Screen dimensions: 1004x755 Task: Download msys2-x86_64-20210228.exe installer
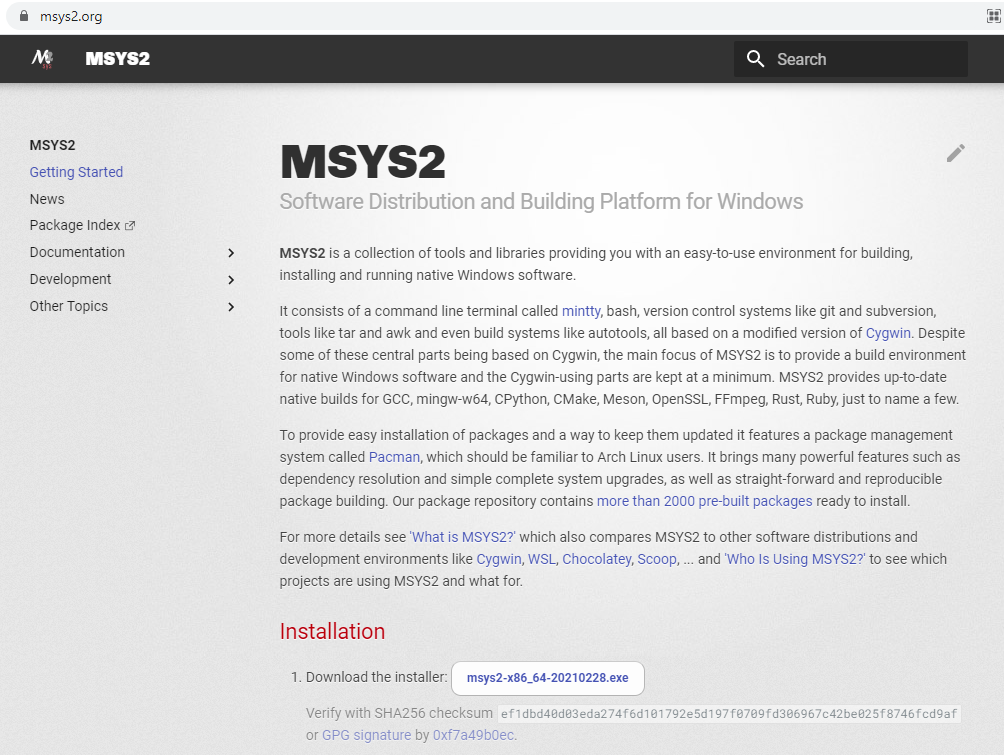pos(547,678)
